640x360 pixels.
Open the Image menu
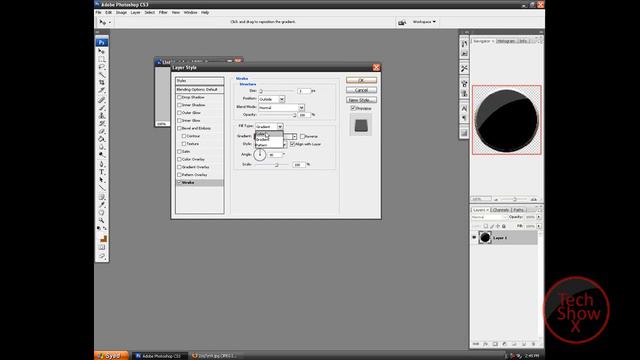(121, 13)
